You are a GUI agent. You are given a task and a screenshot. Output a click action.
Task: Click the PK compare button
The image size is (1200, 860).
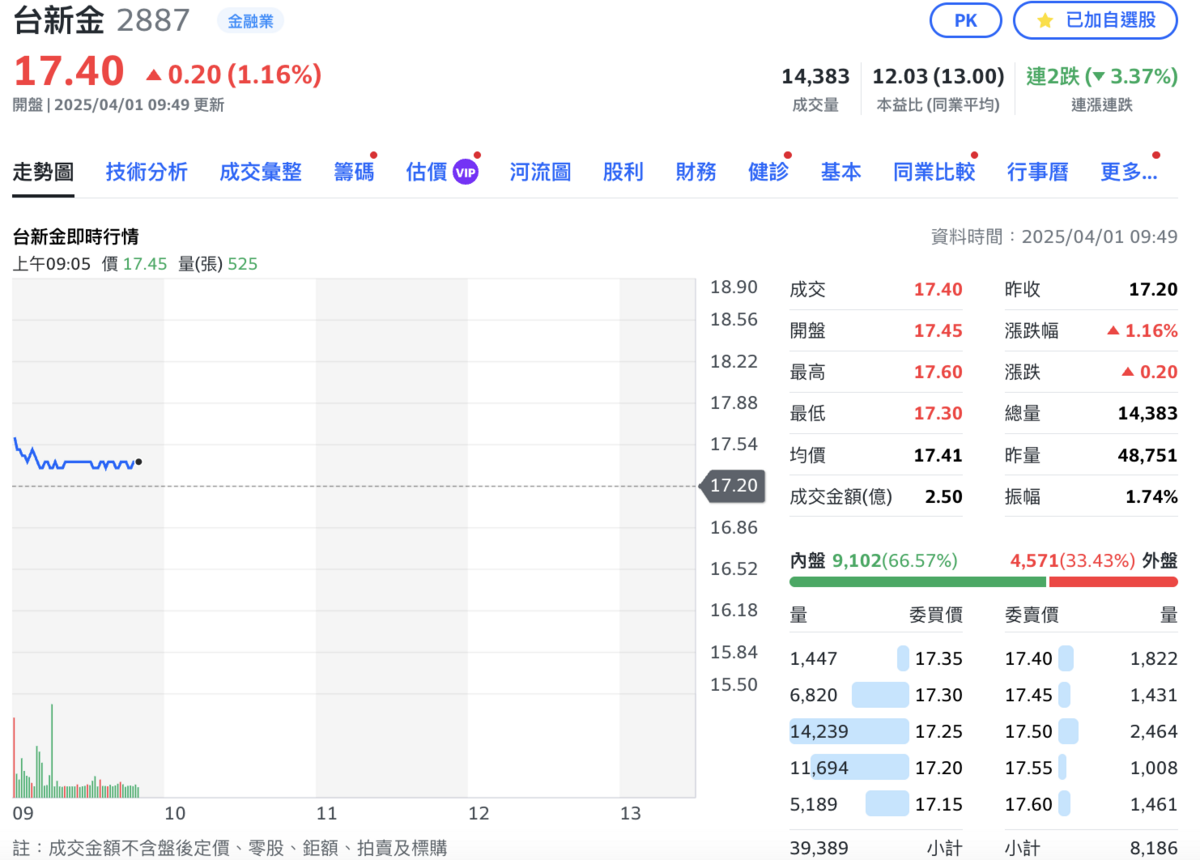pyautogui.click(x=965, y=20)
